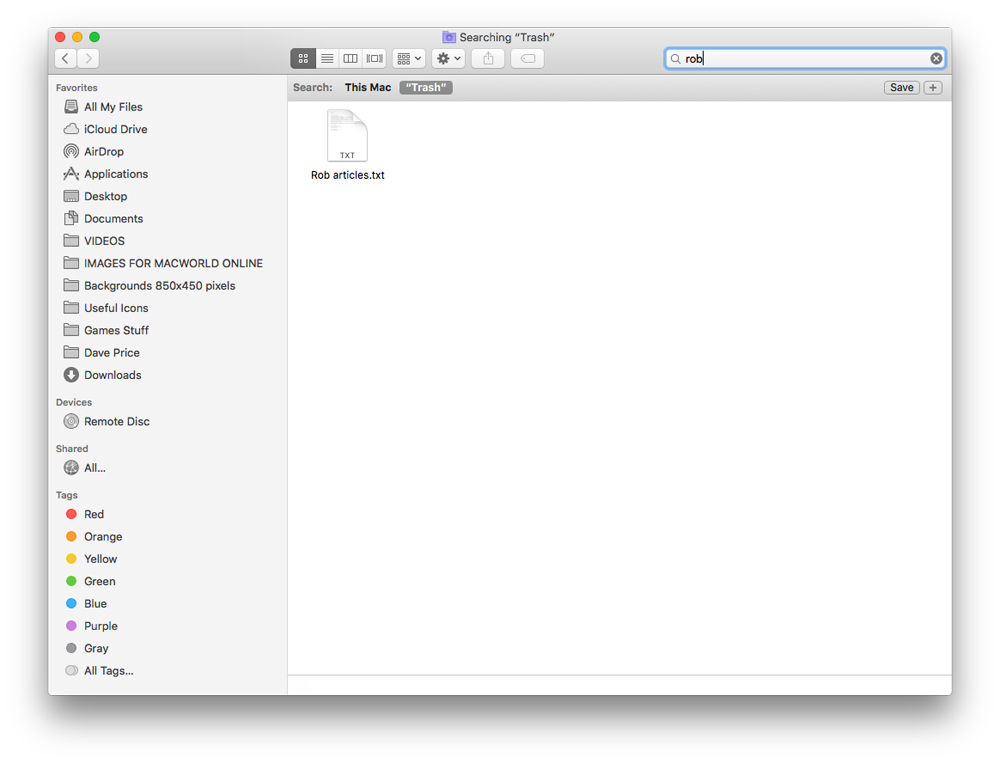The image size is (1000, 764).
Task: Clear the search text with X button
Action: point(936,59)
